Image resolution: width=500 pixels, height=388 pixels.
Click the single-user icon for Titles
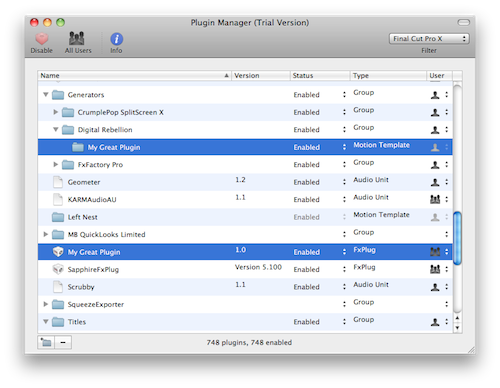point(435,322)
